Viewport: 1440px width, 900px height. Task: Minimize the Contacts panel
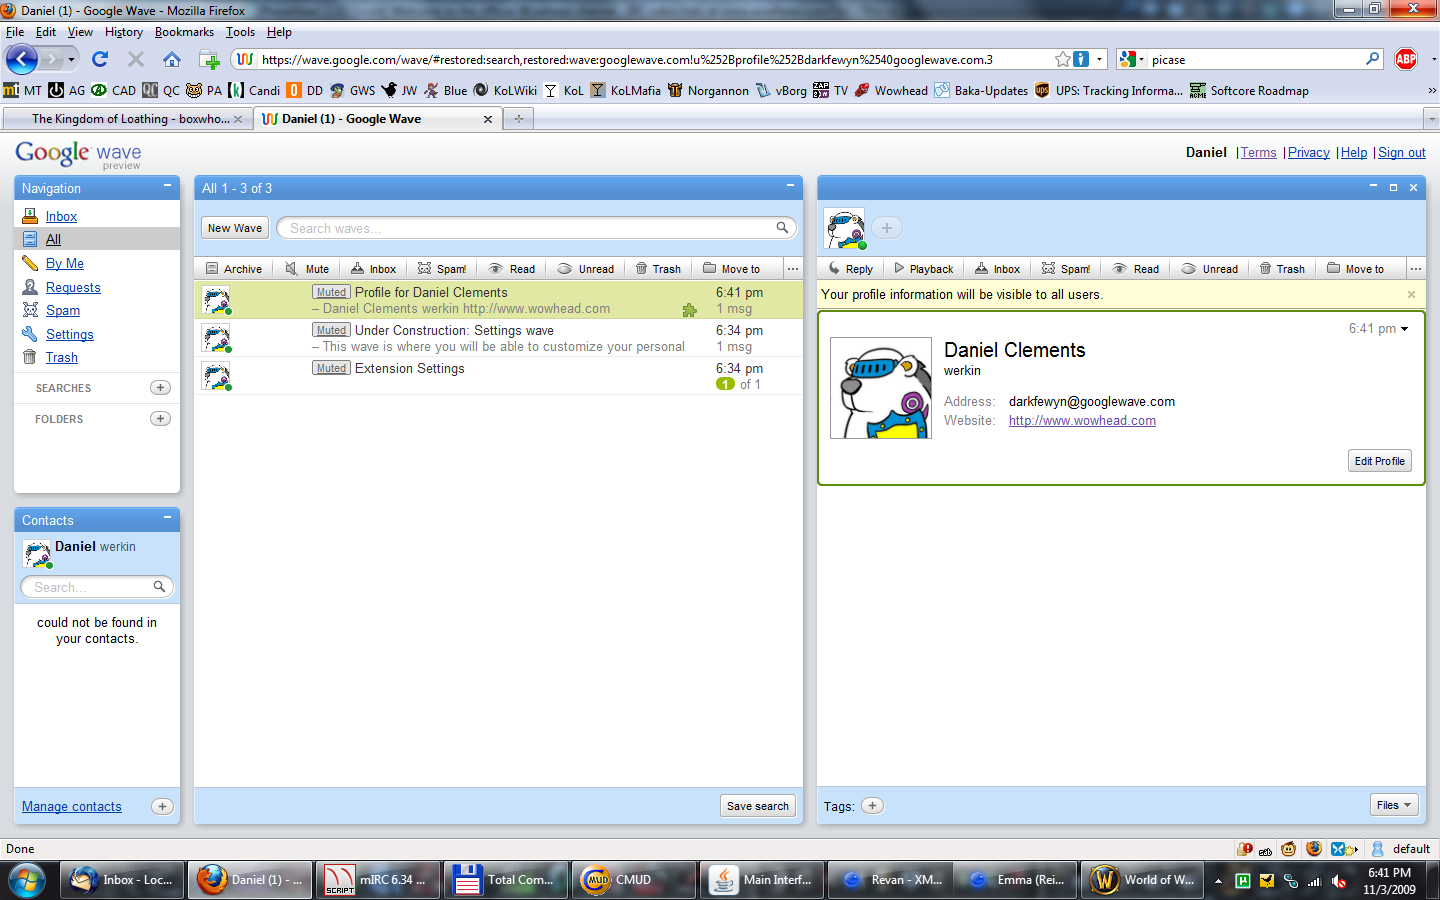167,519
